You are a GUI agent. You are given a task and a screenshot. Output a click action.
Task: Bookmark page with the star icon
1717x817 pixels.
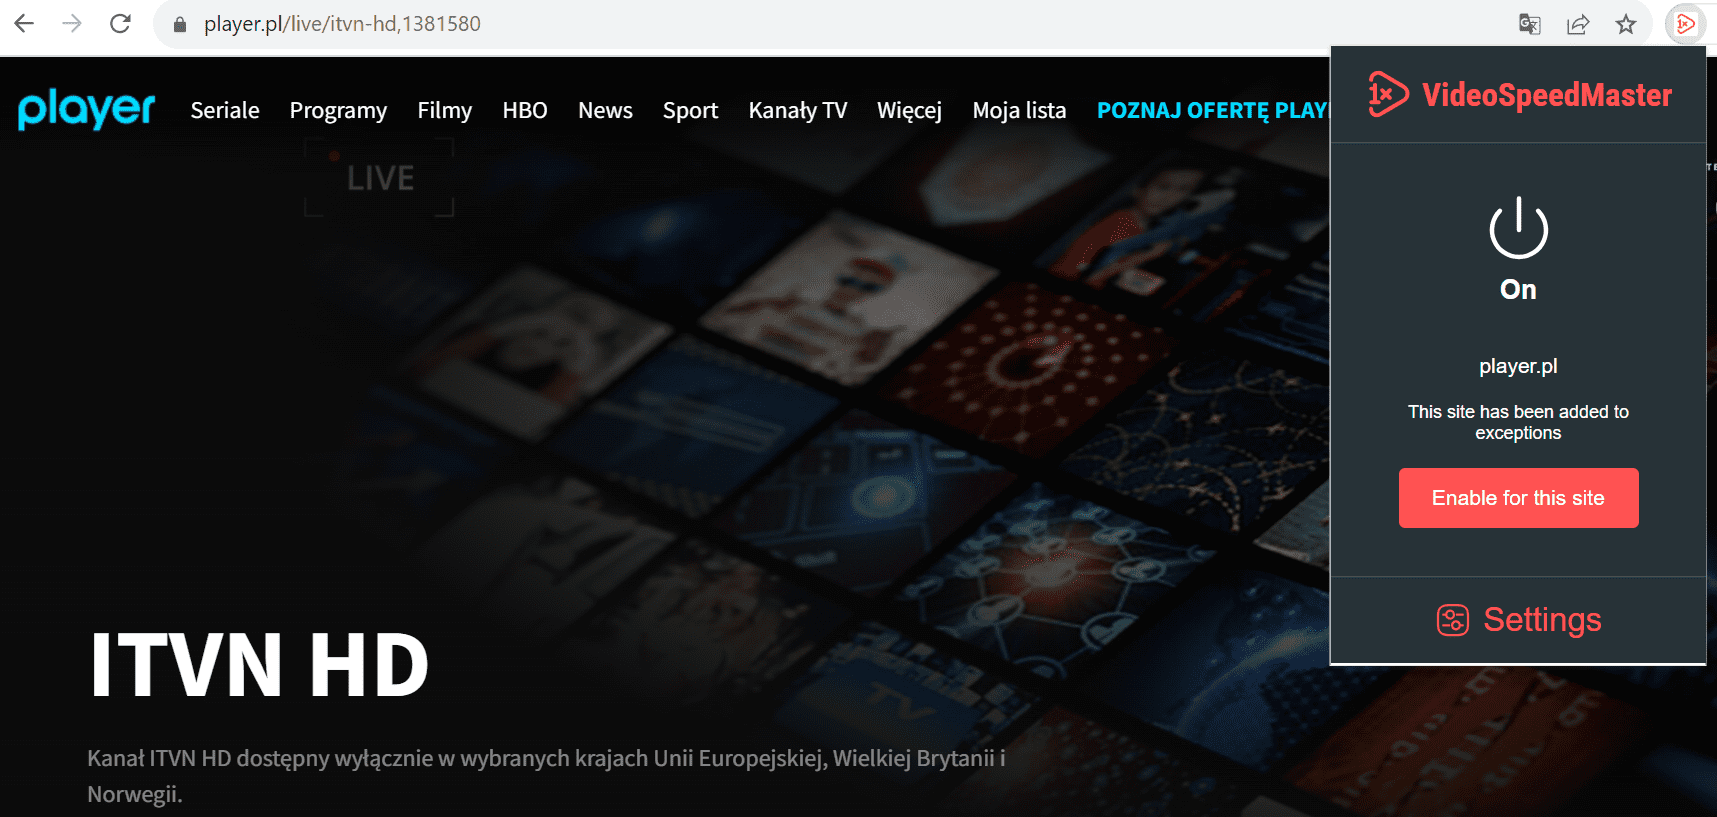[x=1626, y=24]
